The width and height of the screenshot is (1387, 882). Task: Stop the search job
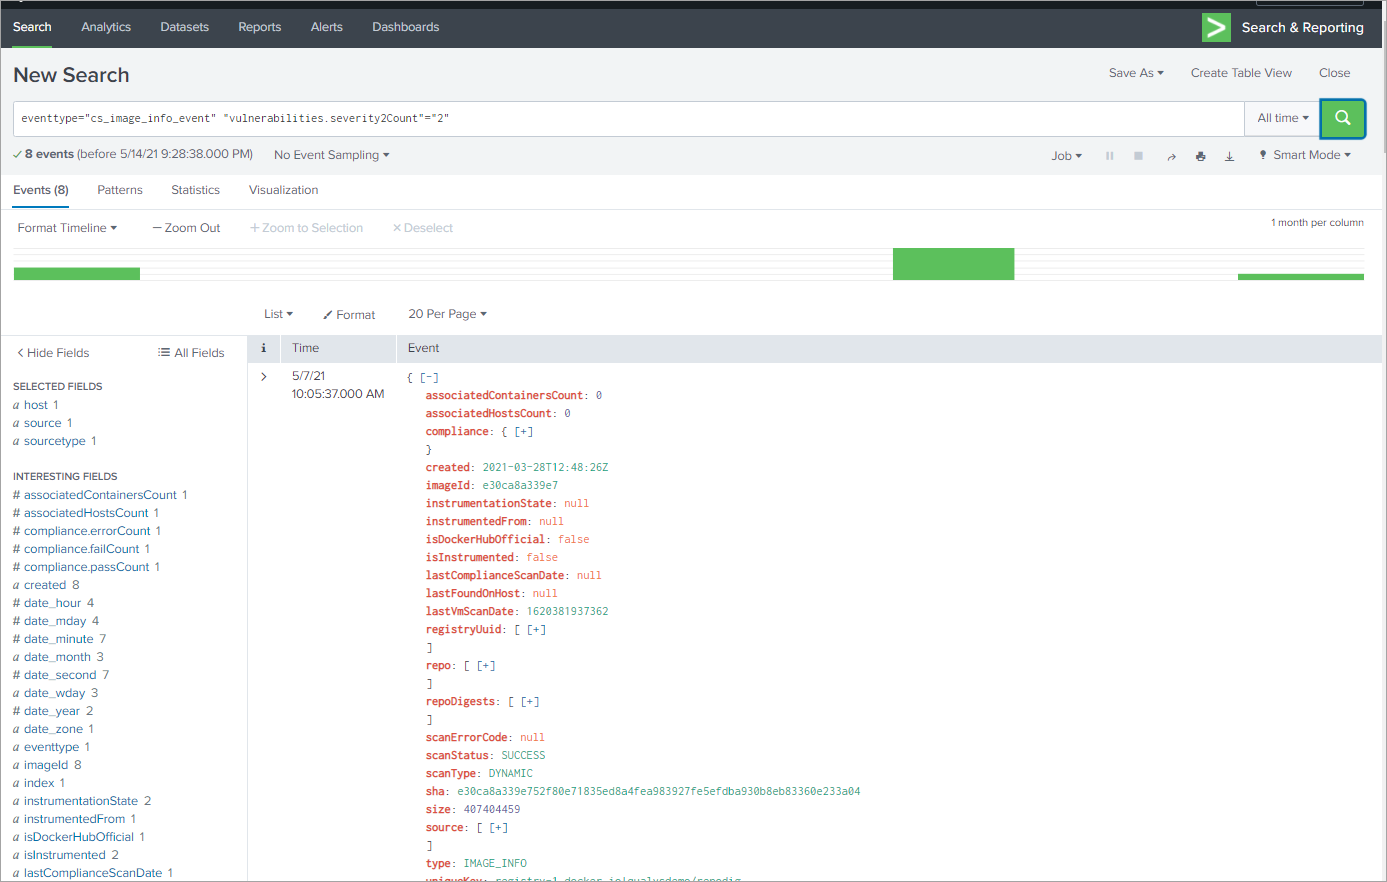(x=1136, y=156)
